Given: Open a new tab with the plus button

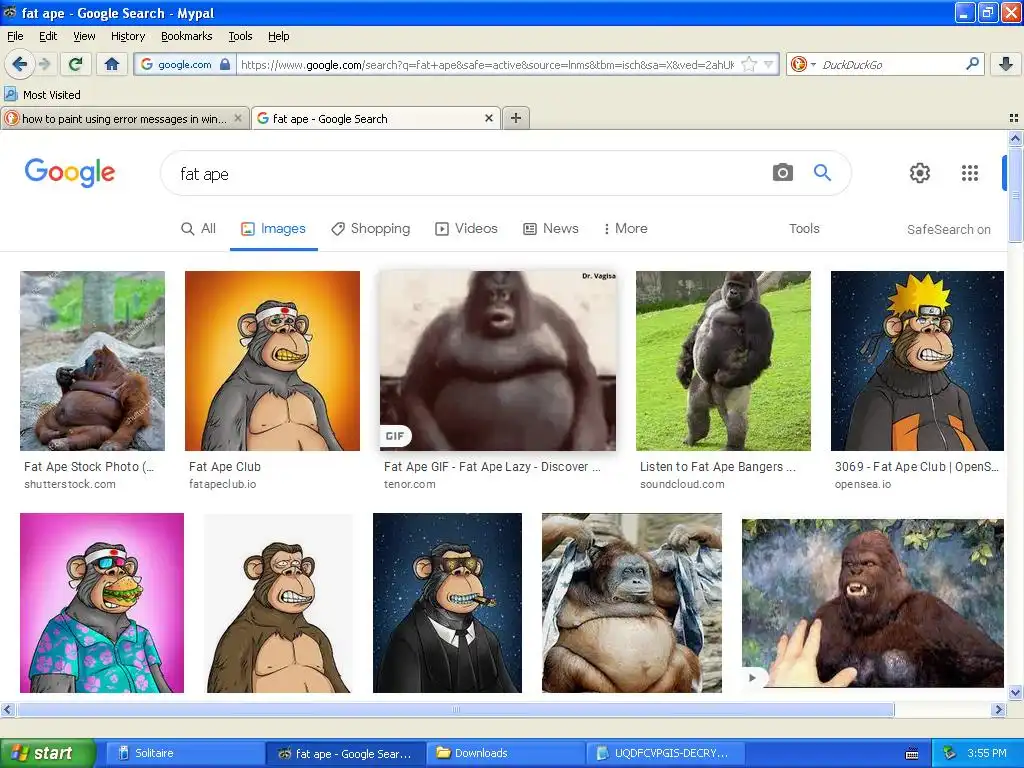Looking at the screenshot, I should click(516, 118).
